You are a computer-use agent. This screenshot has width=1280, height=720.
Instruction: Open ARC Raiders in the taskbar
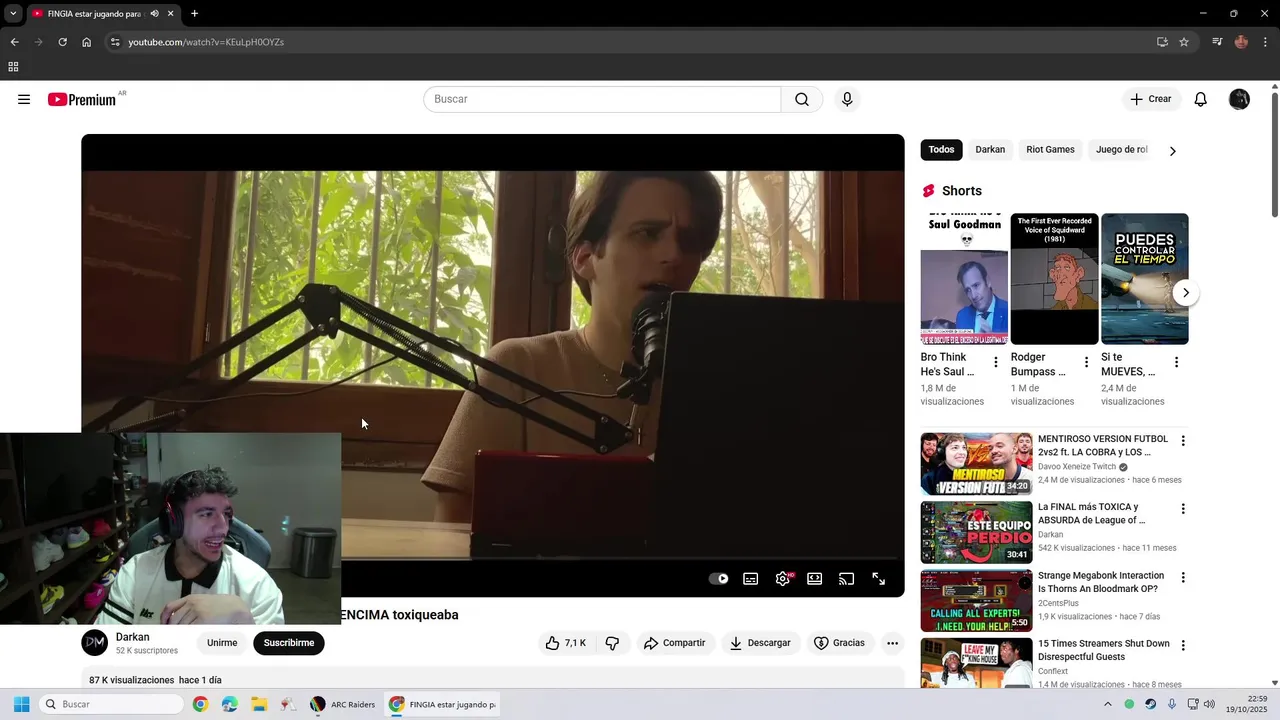point(343,704)
